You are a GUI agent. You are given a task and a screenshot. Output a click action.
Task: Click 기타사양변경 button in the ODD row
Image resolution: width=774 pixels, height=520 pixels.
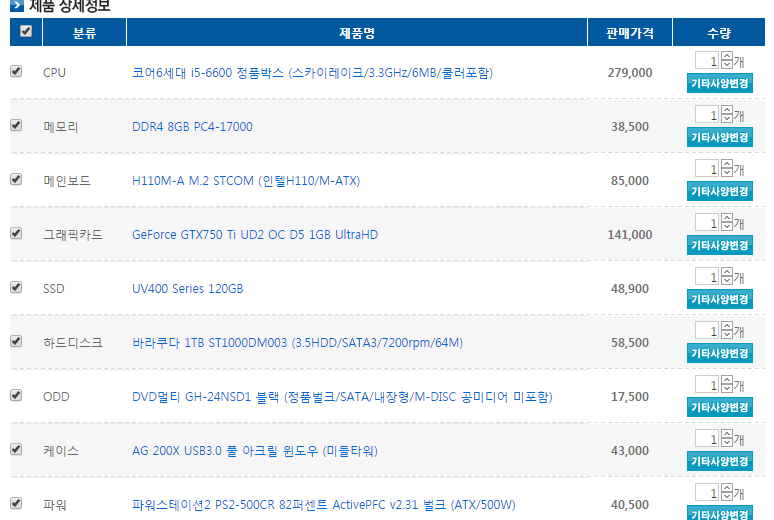[x=720, y=407]
